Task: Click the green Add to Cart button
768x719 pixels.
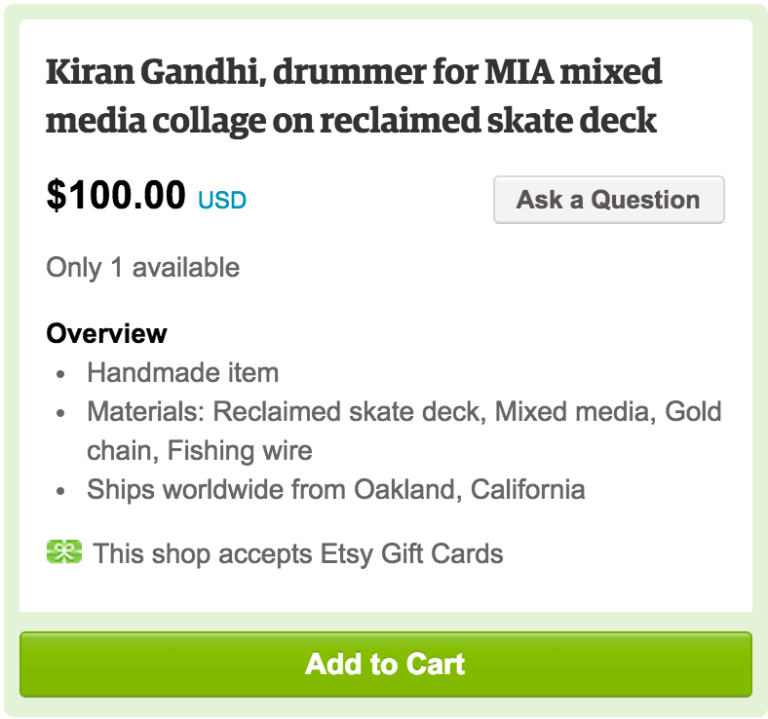Action: [385, 664]
